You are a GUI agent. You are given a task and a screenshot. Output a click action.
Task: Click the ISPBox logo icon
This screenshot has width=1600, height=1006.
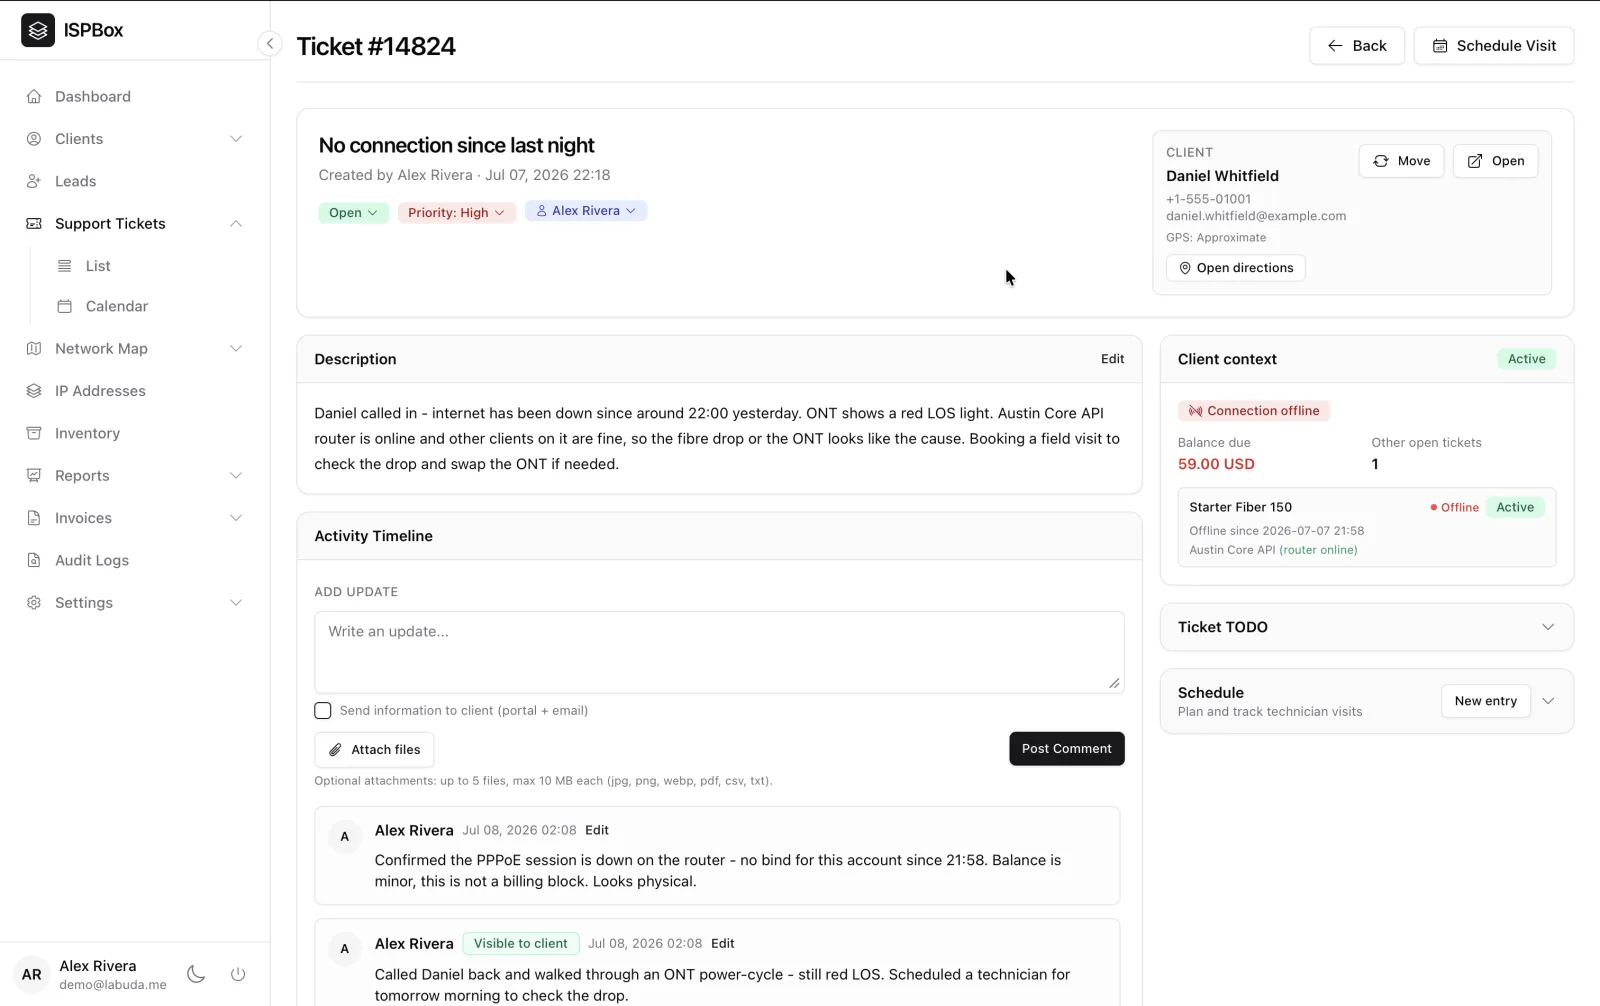(38, 30)
